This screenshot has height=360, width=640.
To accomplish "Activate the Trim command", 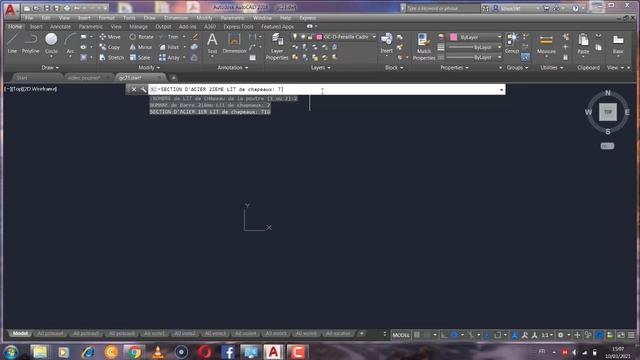I will (169, 37).
